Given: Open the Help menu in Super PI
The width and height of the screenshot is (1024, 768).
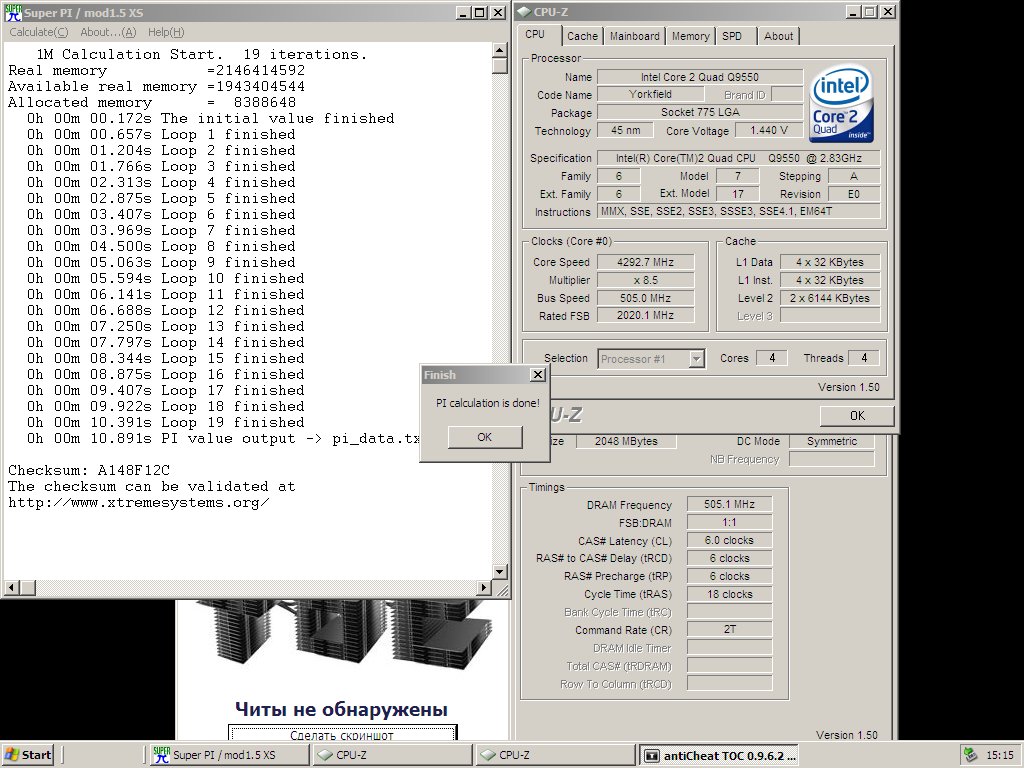Looking at the screenshot, I should tap(166, 32).
